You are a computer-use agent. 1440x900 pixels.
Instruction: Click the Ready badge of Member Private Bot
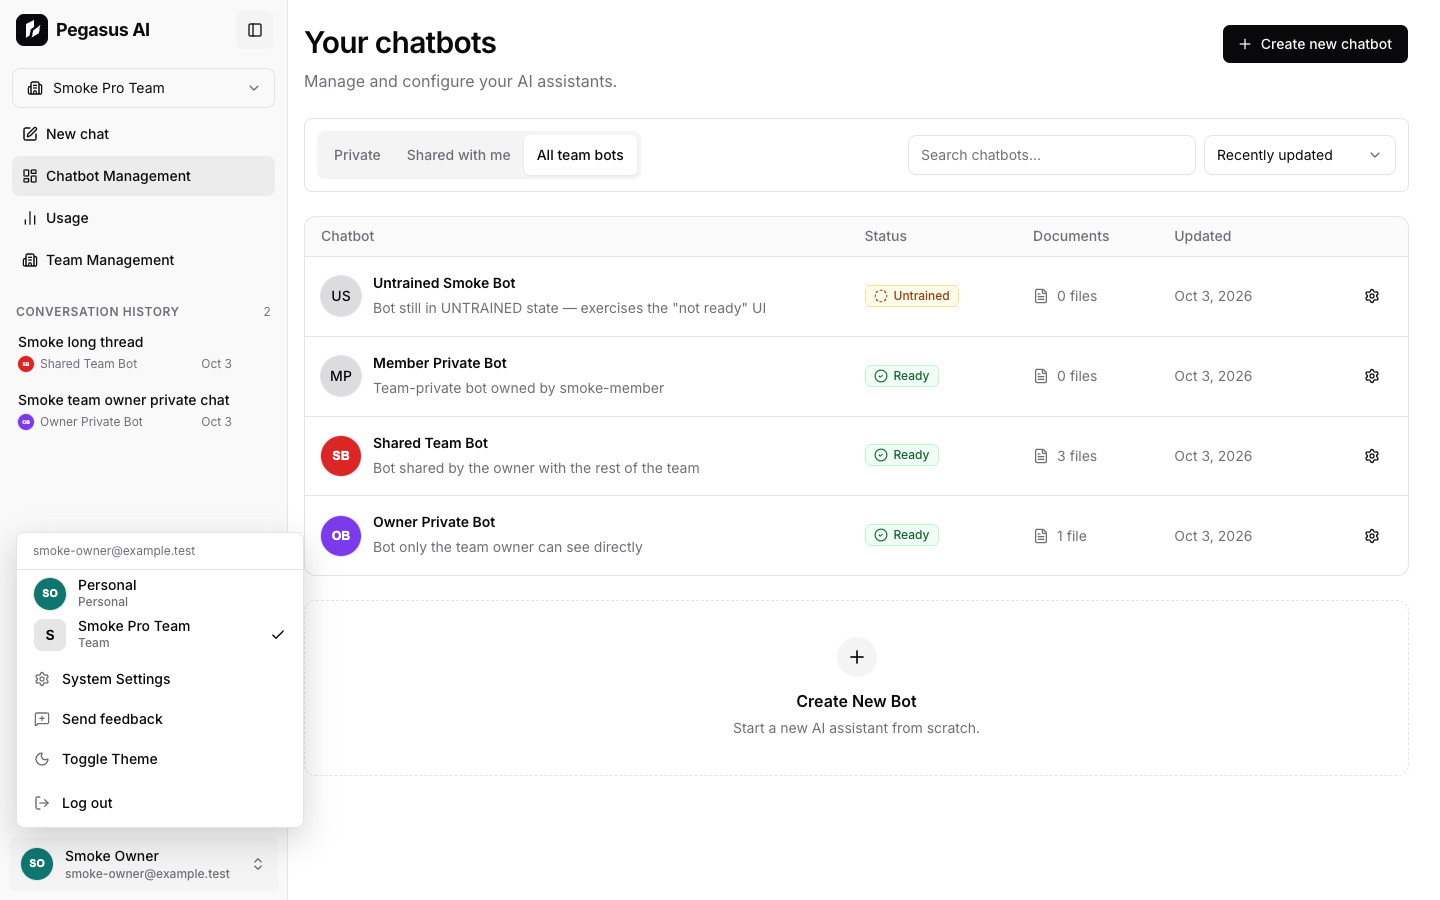click(902, 376)
